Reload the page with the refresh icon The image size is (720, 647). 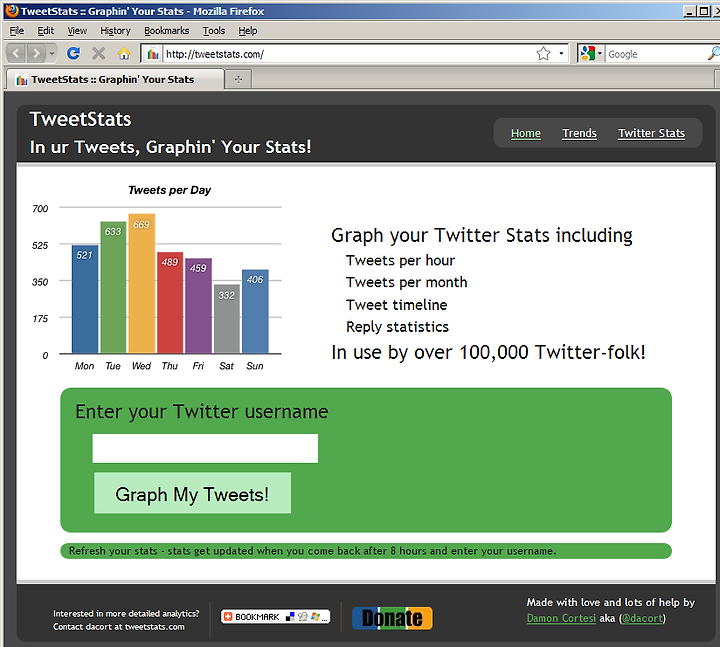(x=73, y=54)
